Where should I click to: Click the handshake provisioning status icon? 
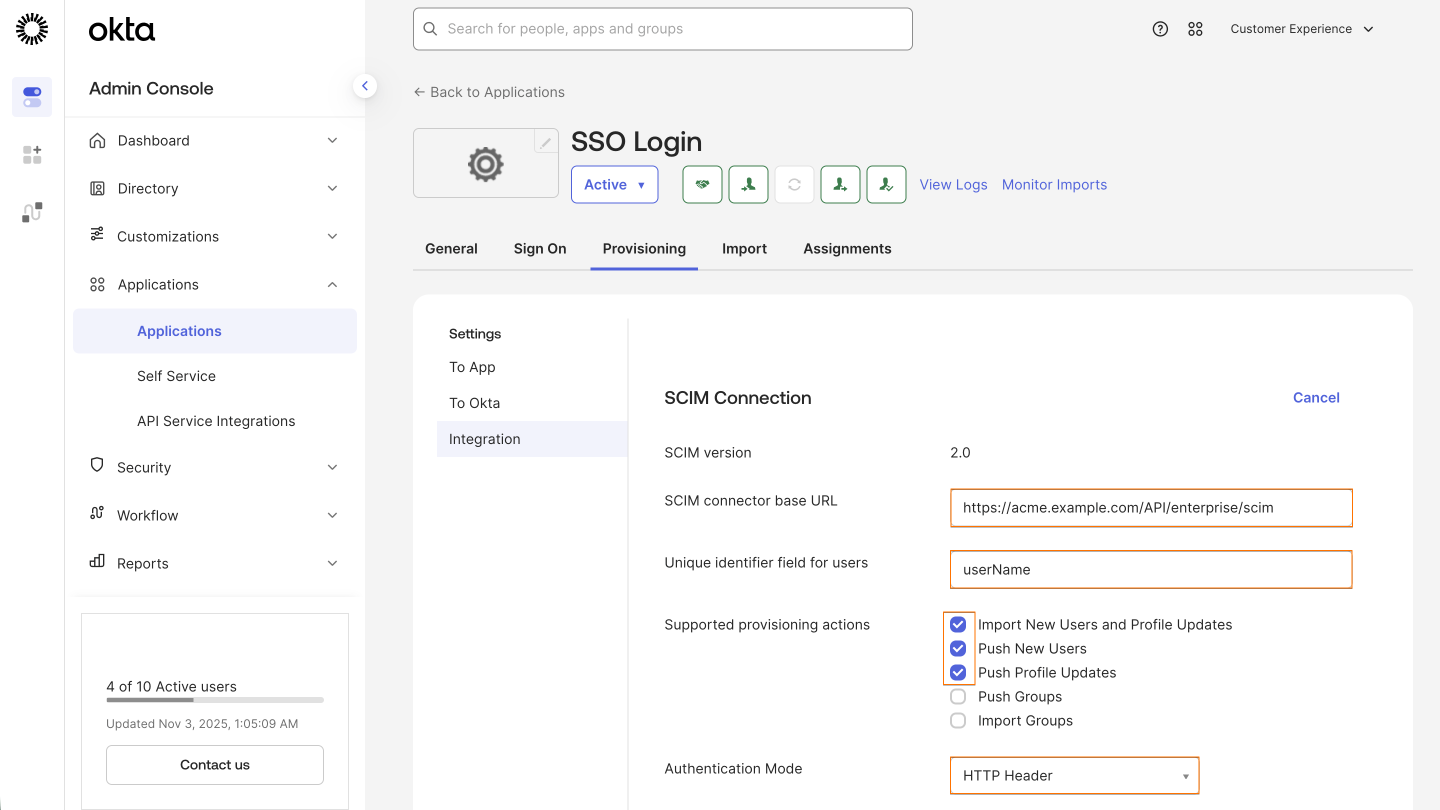(x=702, y=184)
